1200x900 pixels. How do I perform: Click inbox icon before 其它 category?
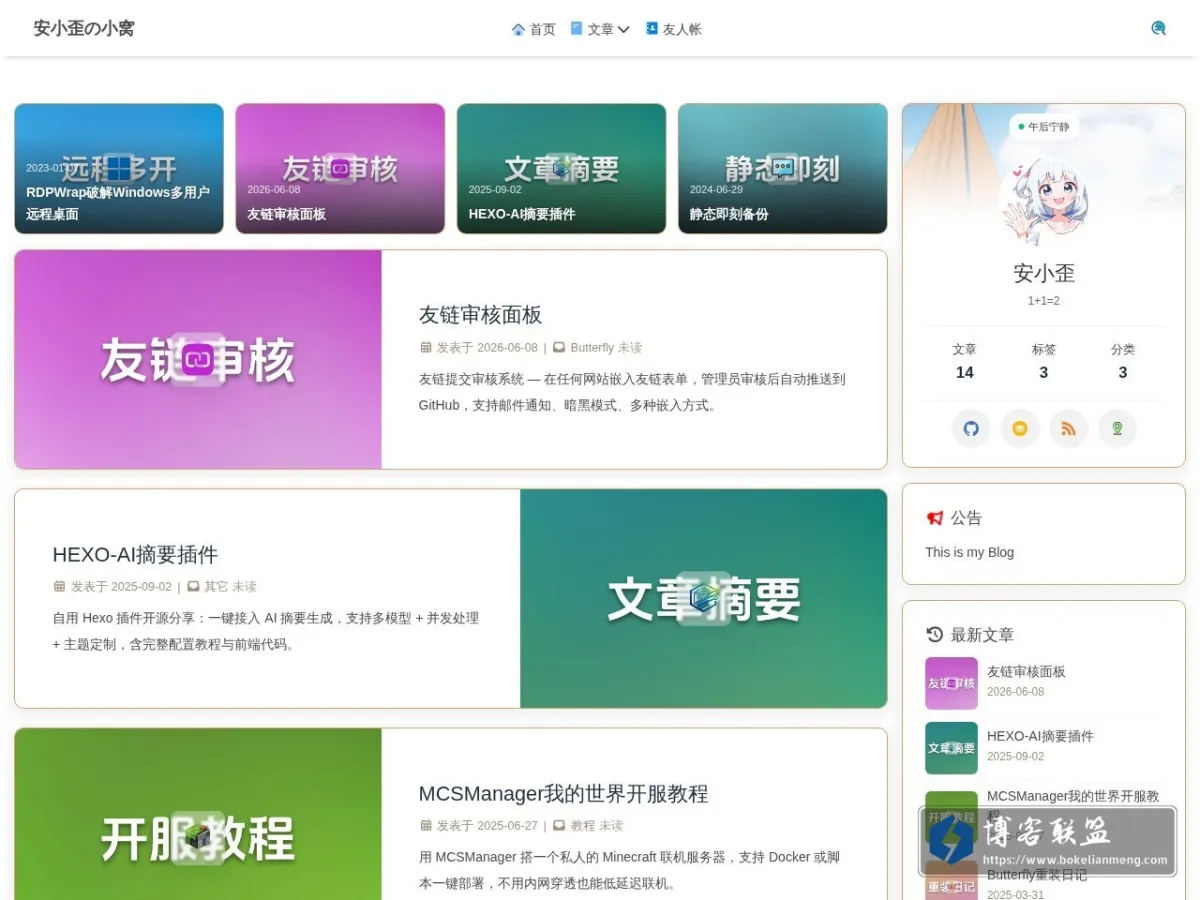click(193, 587)
